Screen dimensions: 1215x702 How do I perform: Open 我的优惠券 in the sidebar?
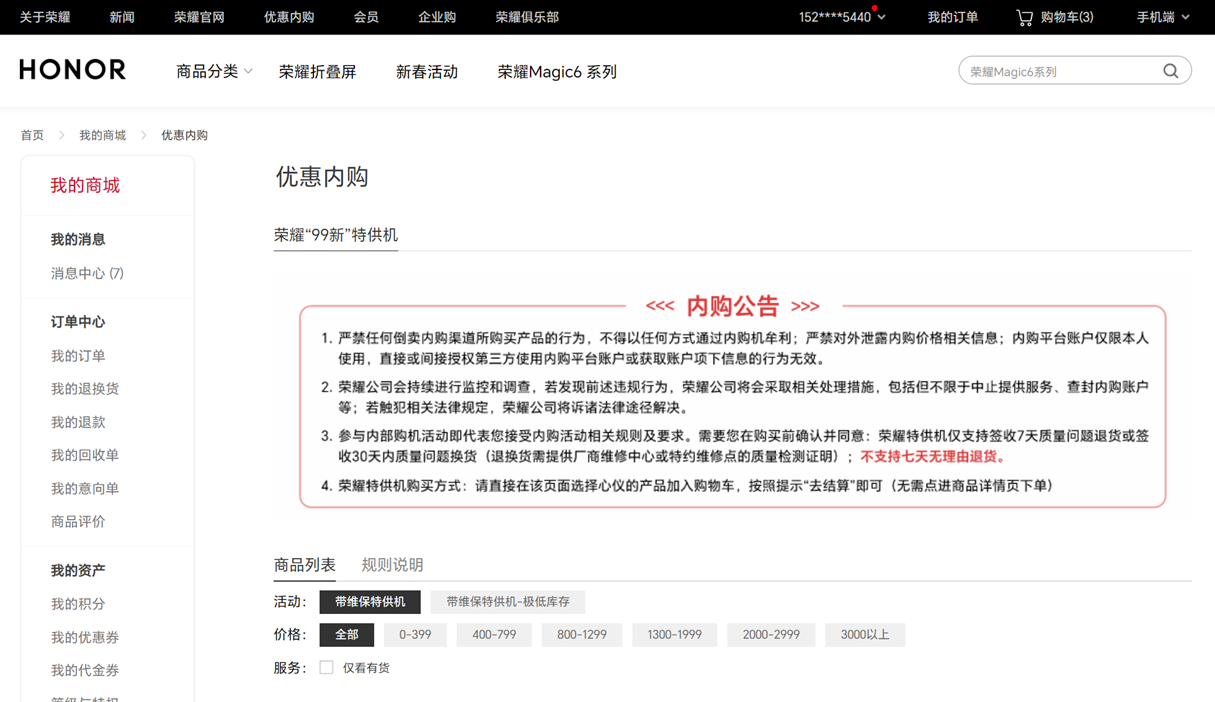pyautogui.click(x=85, y=637)
